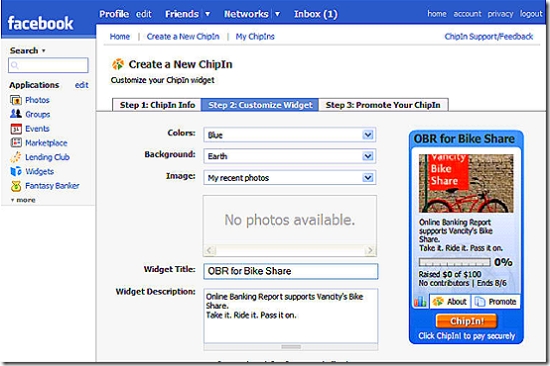Expand more applications in sidebar
The image size is (550, 366).
coord(23,200)
